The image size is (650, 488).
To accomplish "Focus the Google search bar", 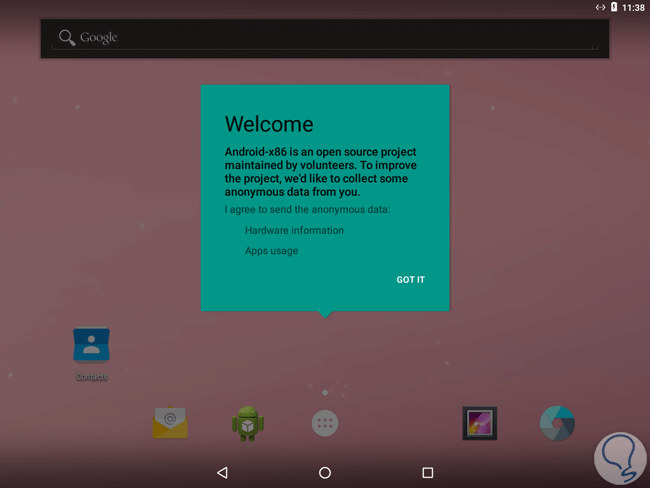I will [x=325, y=38].
